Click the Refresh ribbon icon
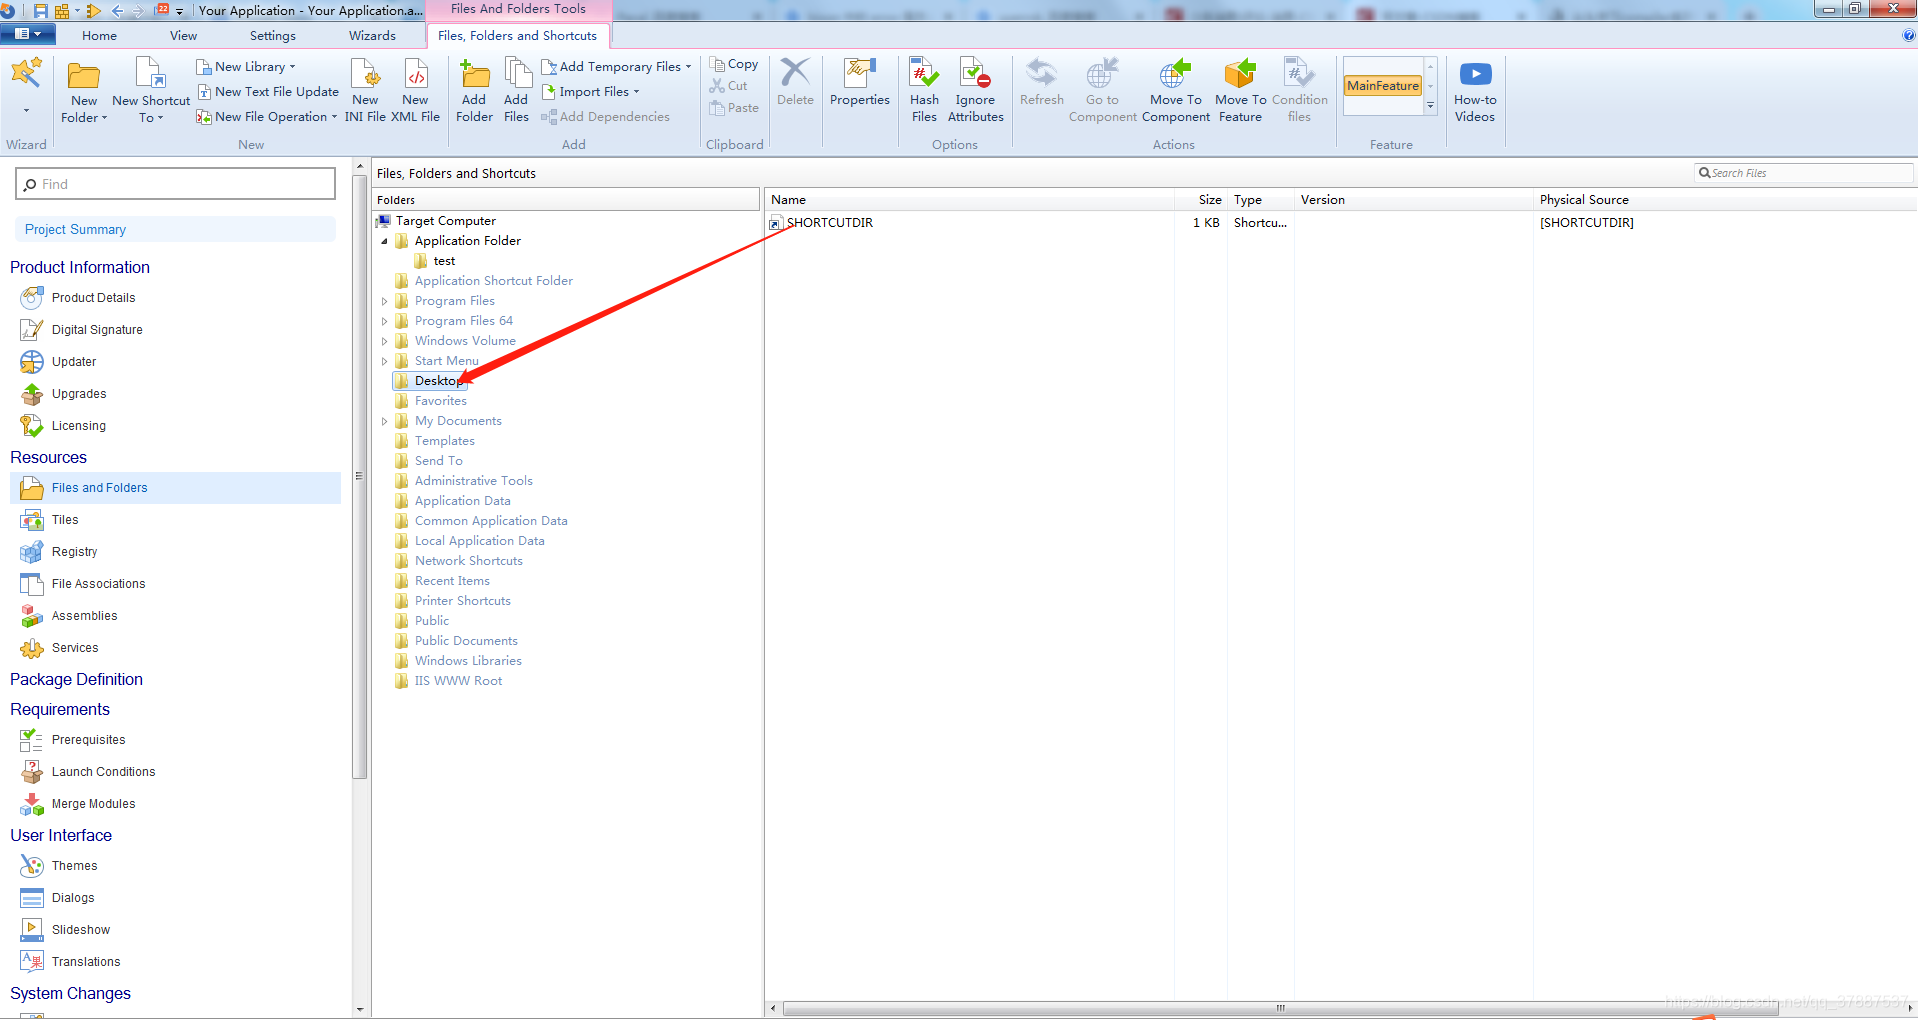 pyautogui.click(x=1041, y=84)
